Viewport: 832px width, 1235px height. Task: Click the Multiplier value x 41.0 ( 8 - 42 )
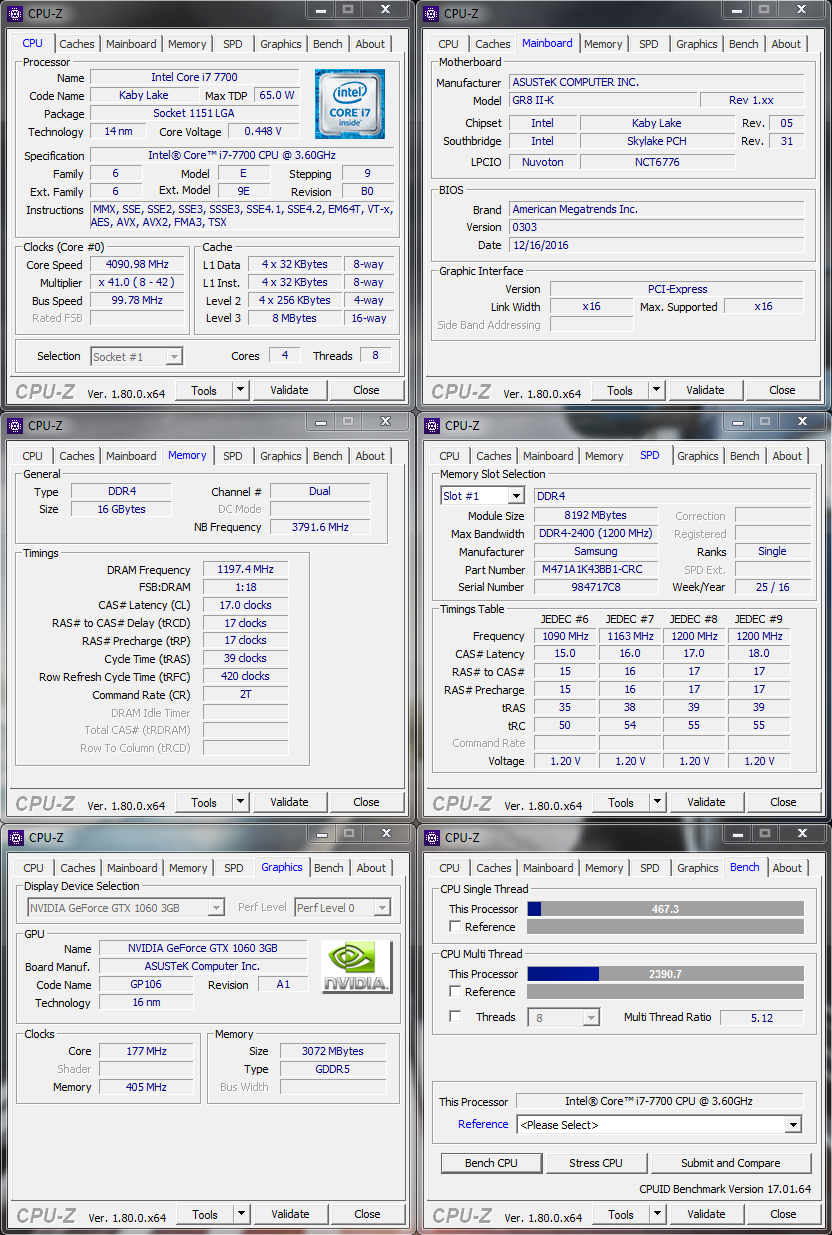point(137,282)
